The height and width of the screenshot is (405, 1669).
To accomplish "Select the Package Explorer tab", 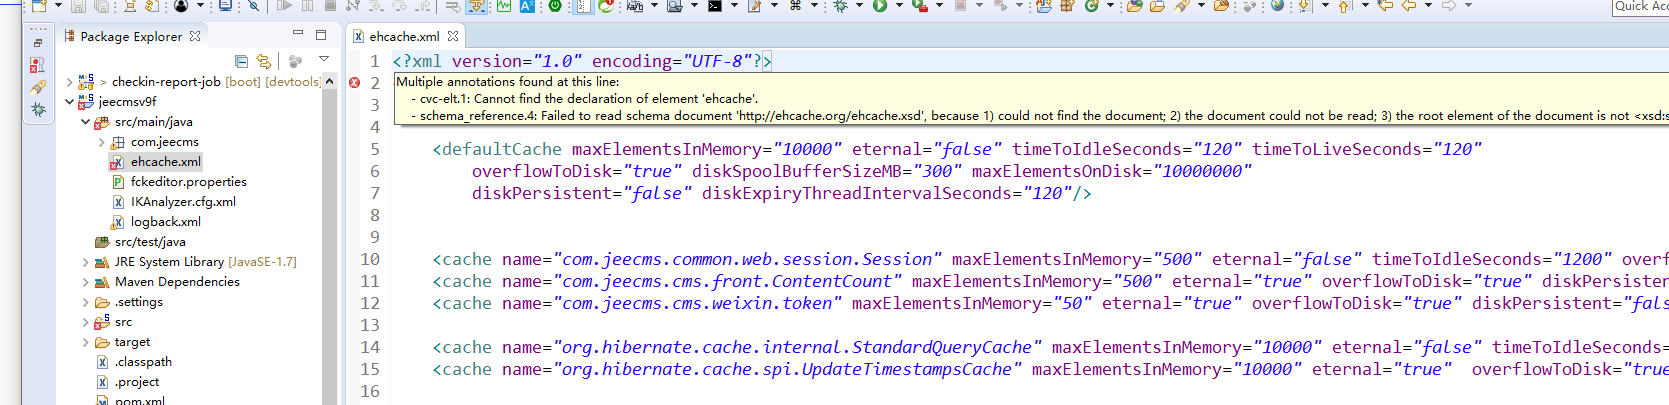I will (131, 36).
